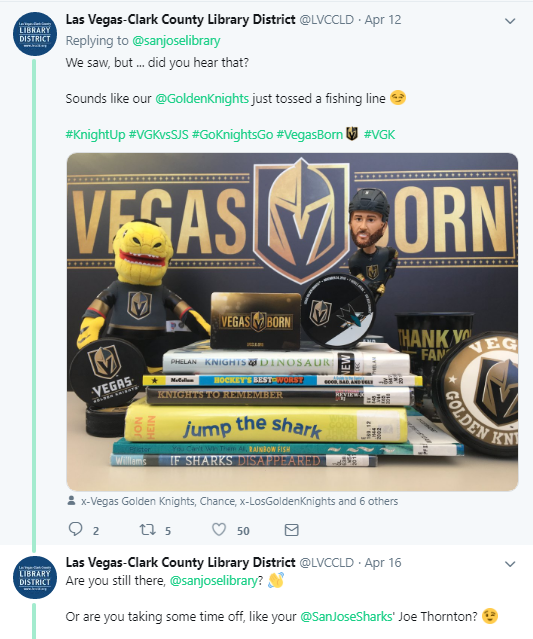533x639 pixels.
Task: Open the Apr 12 timestamp link
Action: pyautogui.click(x=383, y=20)
